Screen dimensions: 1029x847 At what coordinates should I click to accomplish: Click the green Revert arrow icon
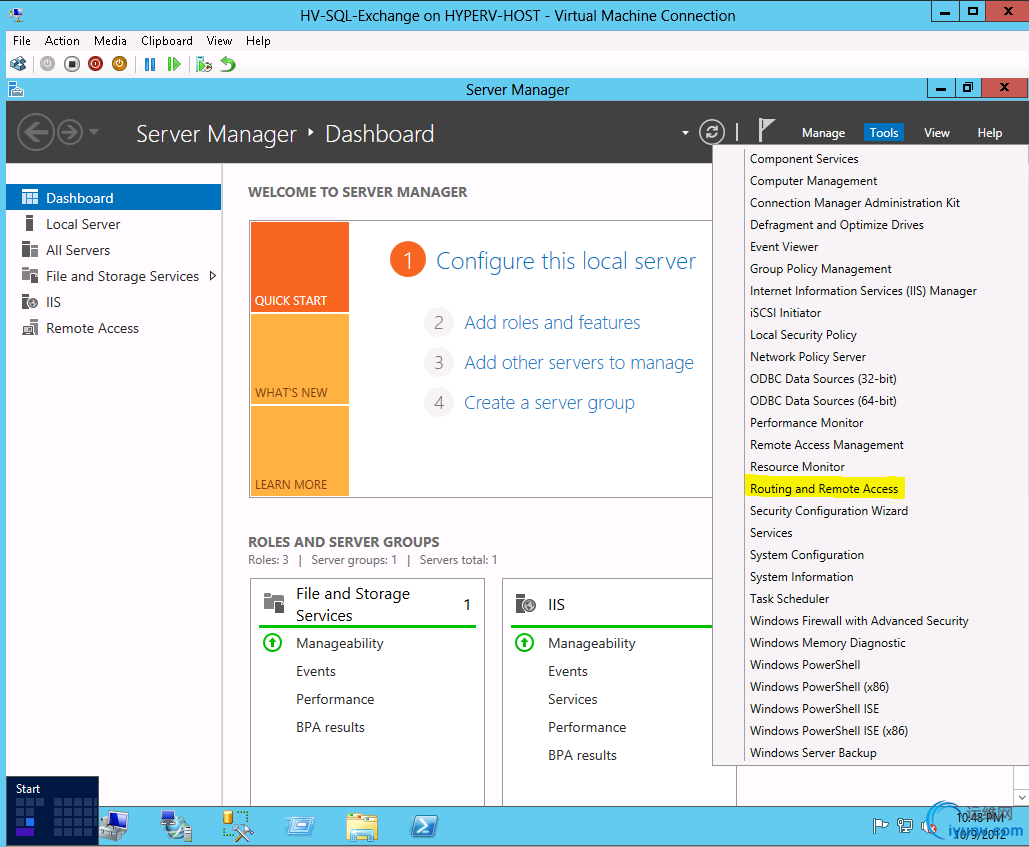[228, 64]
